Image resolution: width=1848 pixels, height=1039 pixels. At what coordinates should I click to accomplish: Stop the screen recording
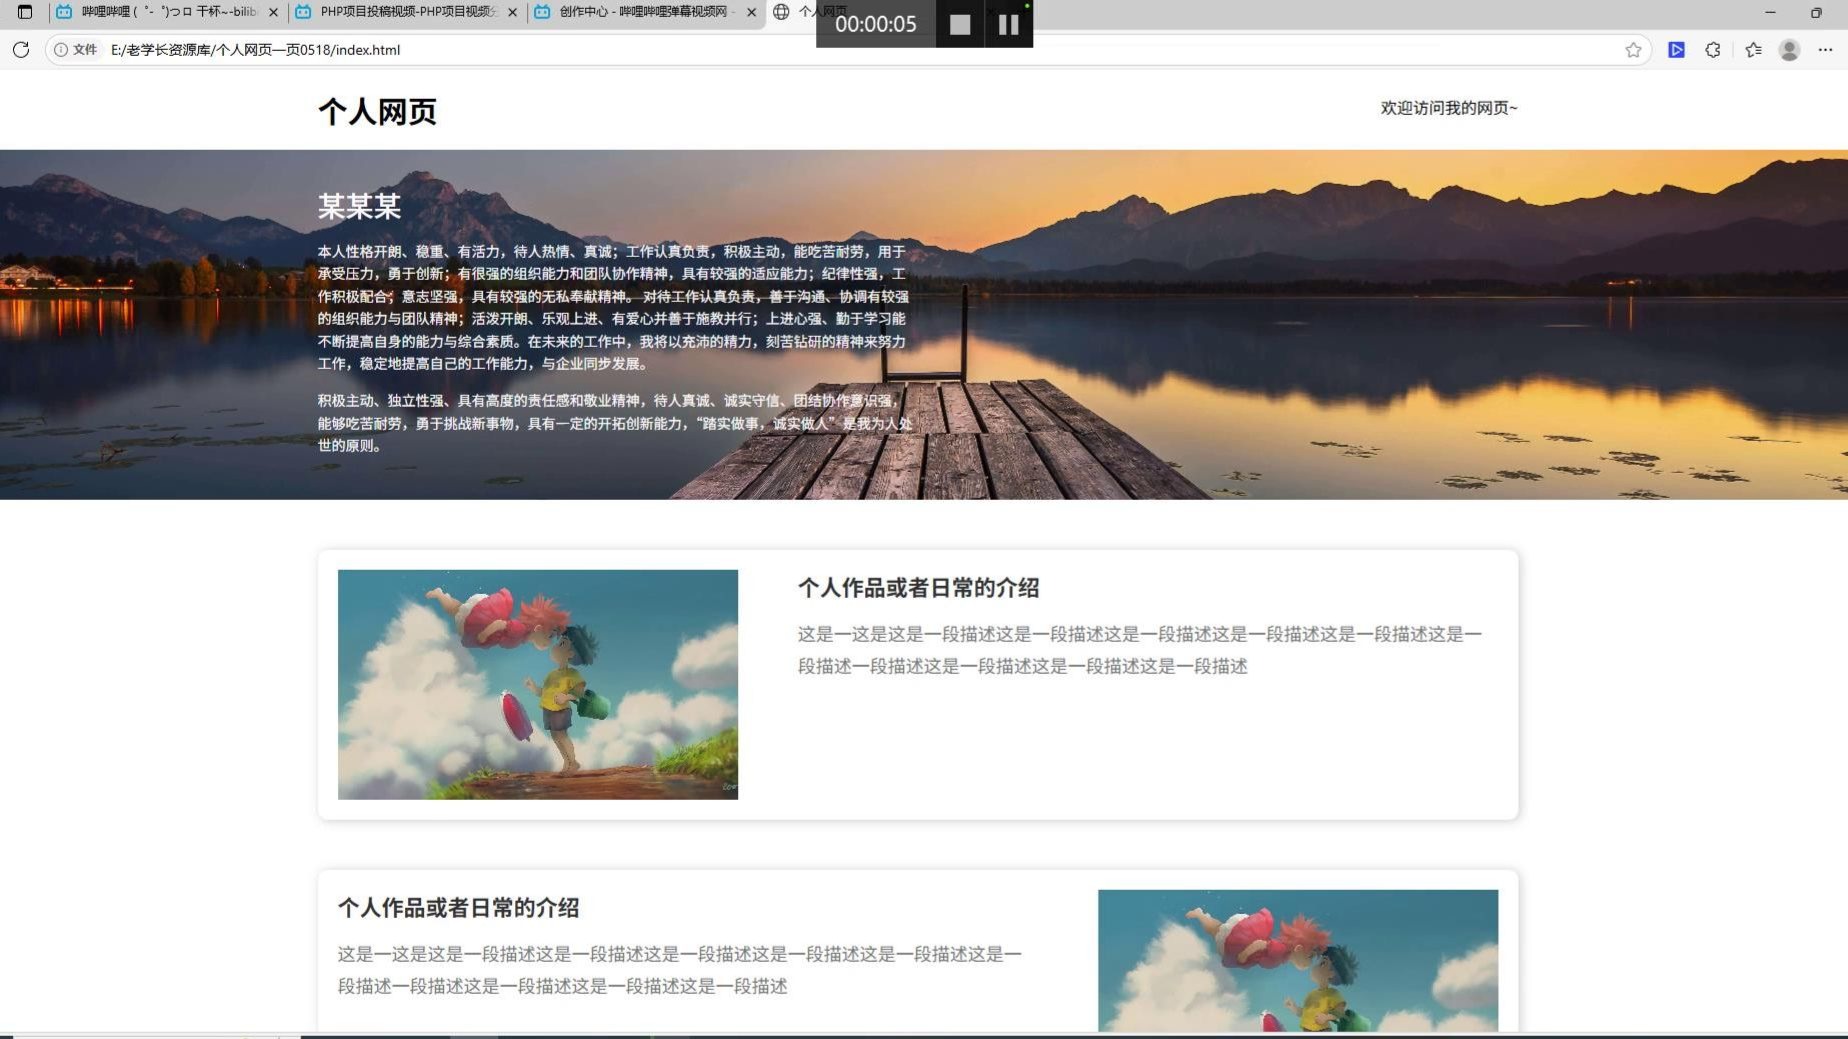pyautogui.click(x=959, y=24)
